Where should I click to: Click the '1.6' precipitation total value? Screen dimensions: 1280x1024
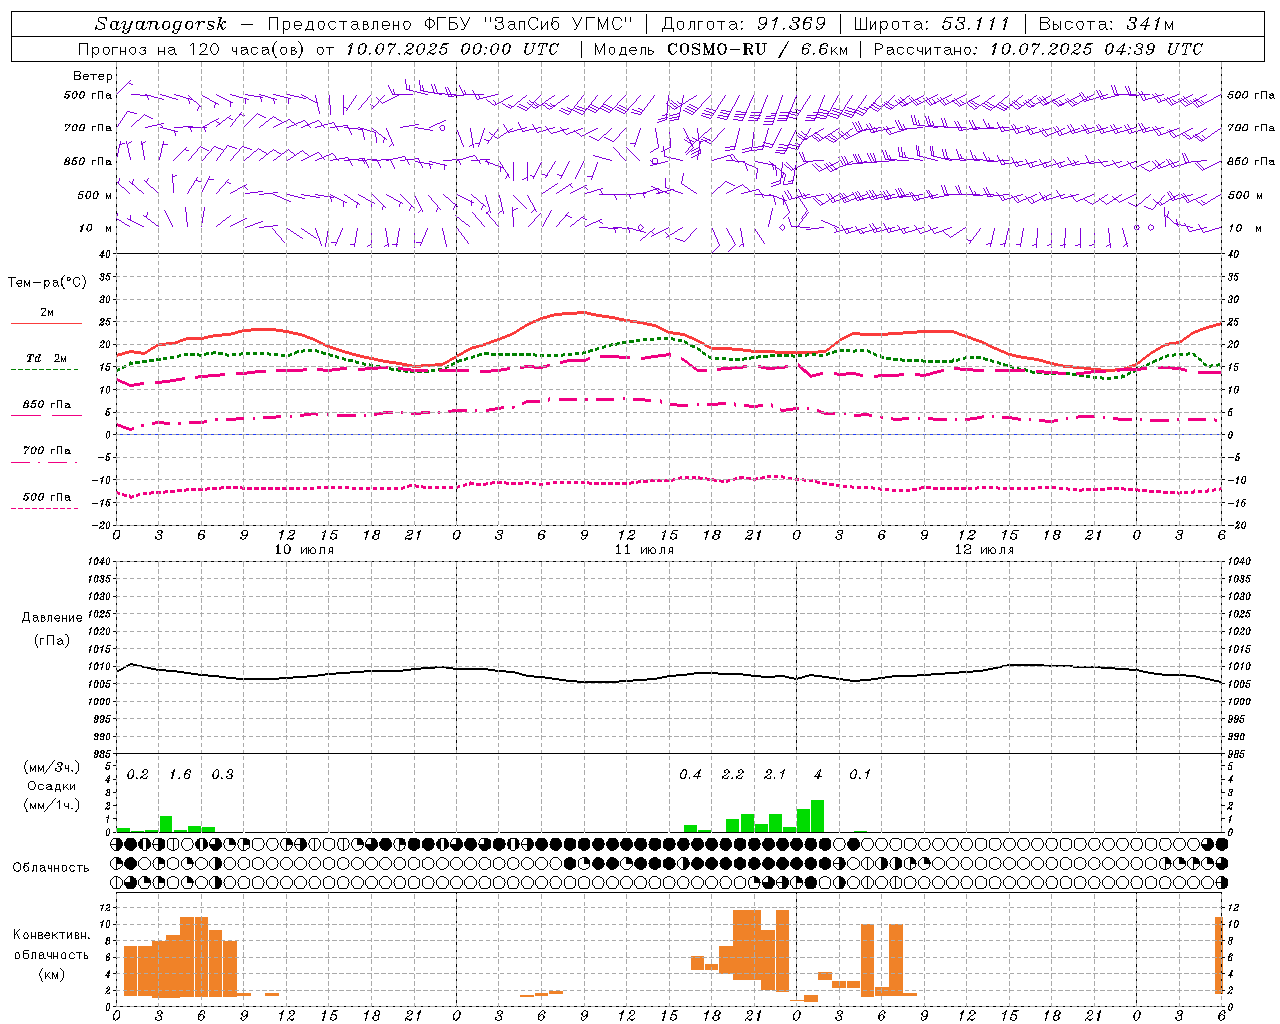pyautogui.click(x=180, y=775)
